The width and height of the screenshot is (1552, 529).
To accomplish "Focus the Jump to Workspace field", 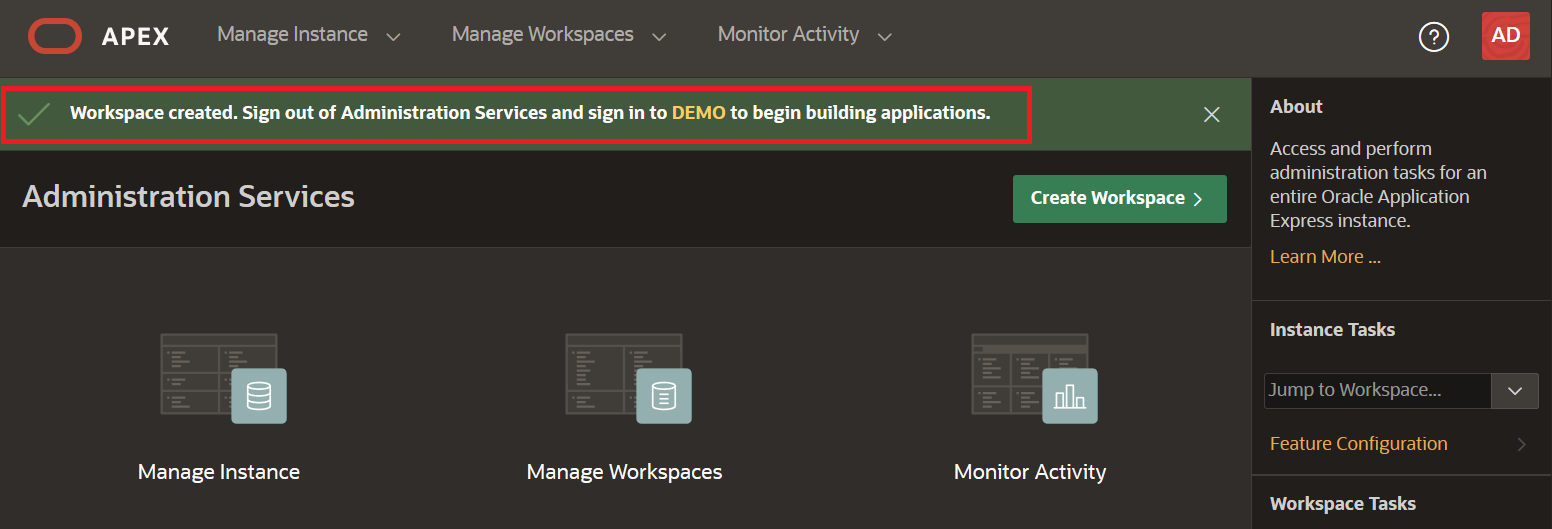I will click(1377, 391).
